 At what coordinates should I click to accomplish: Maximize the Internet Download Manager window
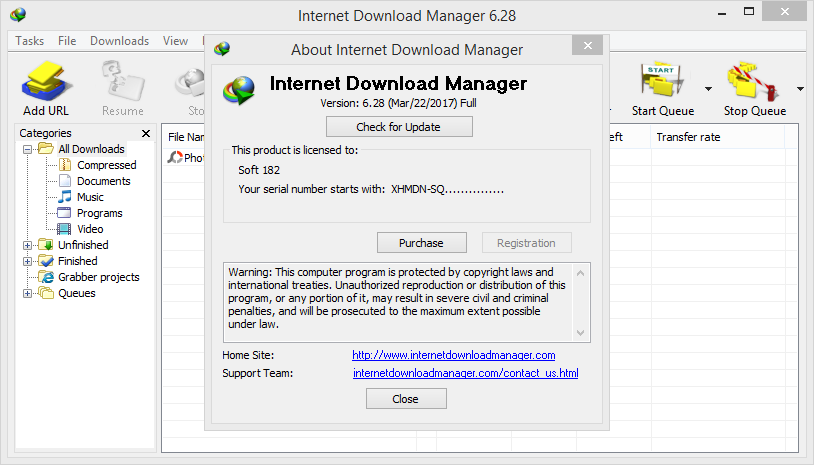point(749,11)
